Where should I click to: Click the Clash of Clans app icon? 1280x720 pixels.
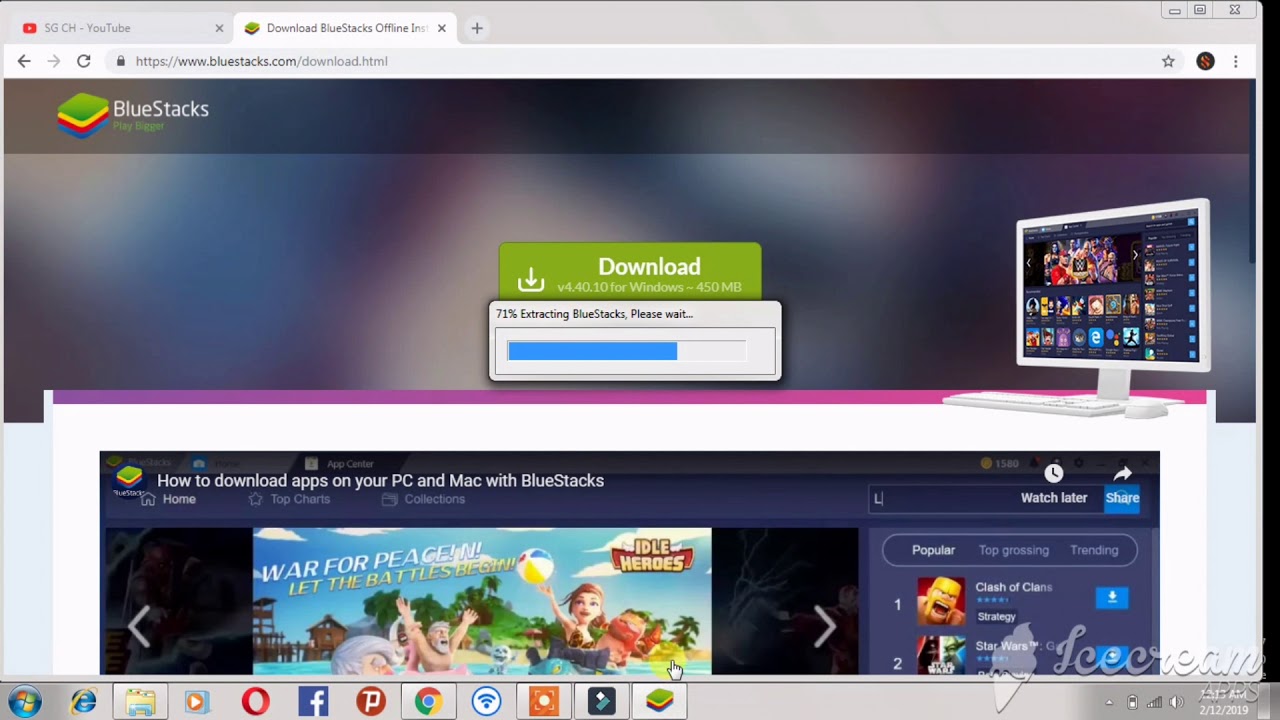pyautogui.click(x=941, y=602)
